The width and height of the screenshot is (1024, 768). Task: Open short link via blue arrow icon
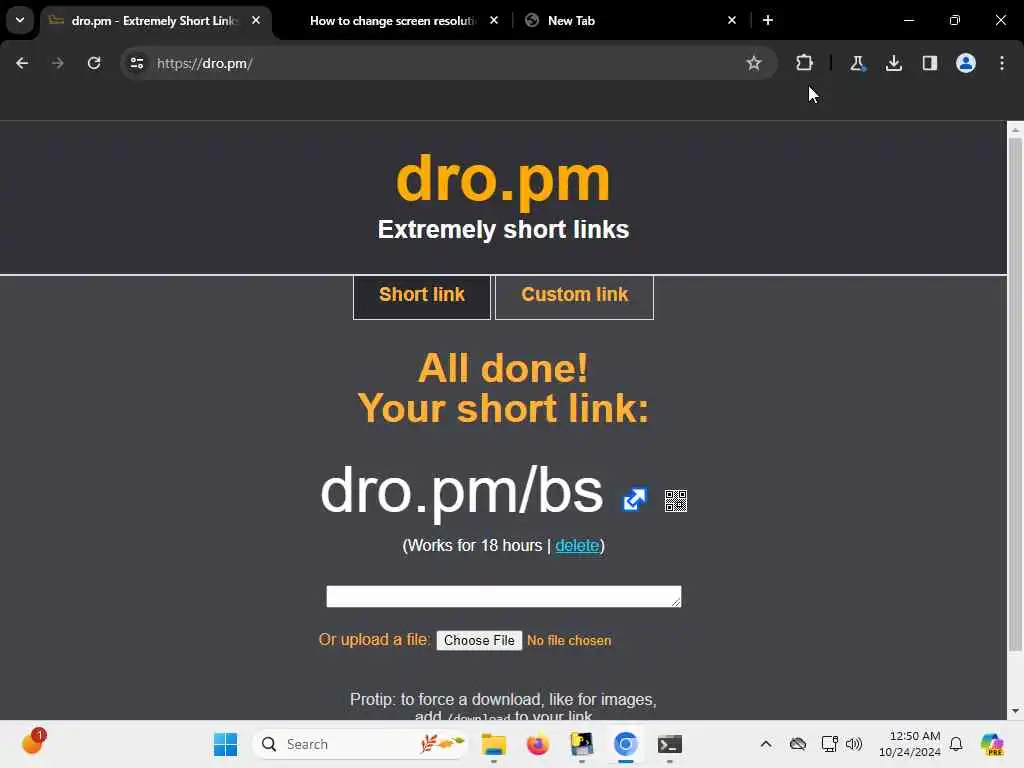coord(634,500)
